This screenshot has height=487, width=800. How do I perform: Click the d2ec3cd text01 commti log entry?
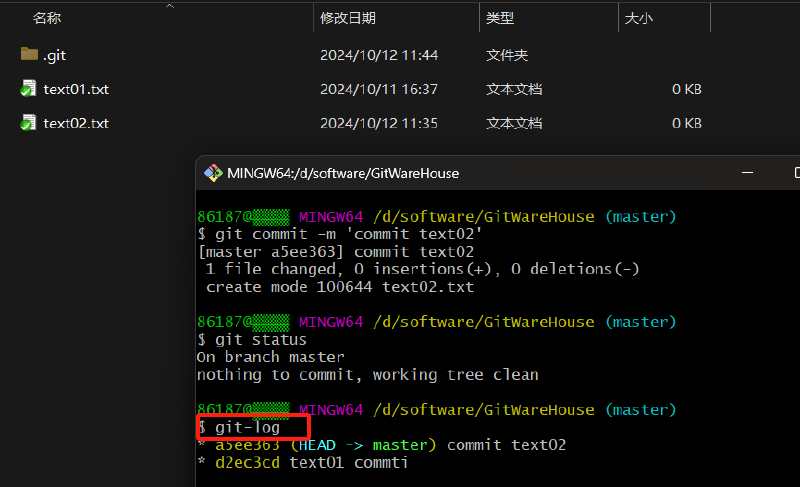coord(303,463)
